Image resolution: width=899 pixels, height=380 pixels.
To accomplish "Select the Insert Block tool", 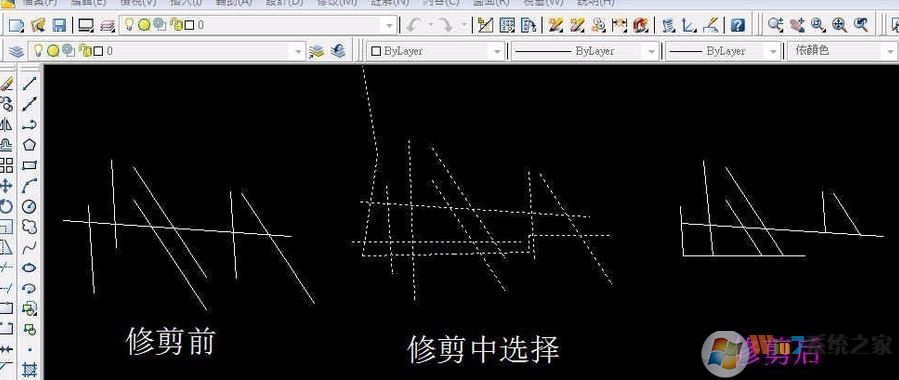I will [x=29, y=309].
